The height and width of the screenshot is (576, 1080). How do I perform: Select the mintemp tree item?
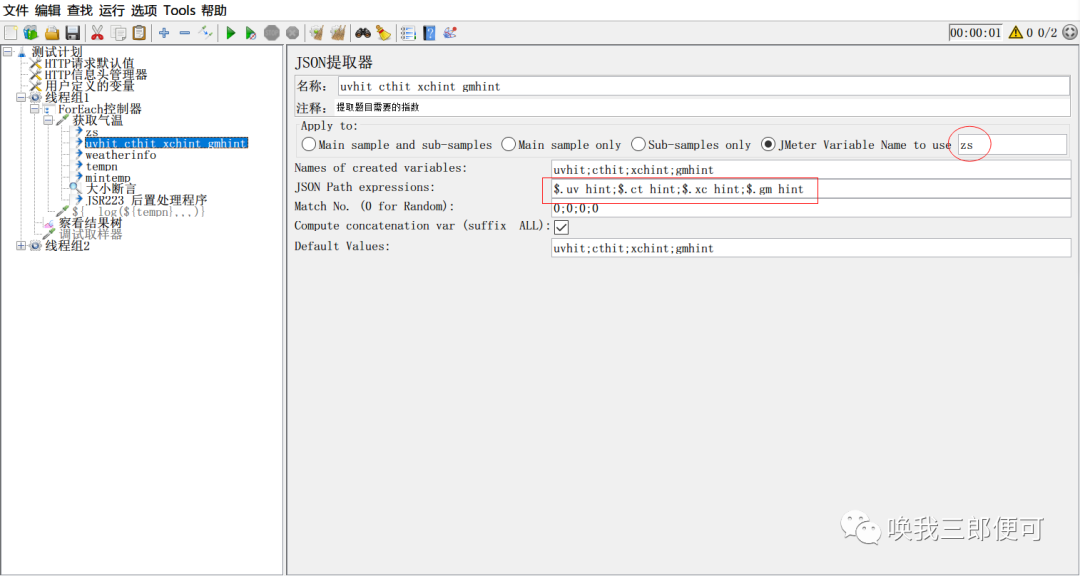107,178
